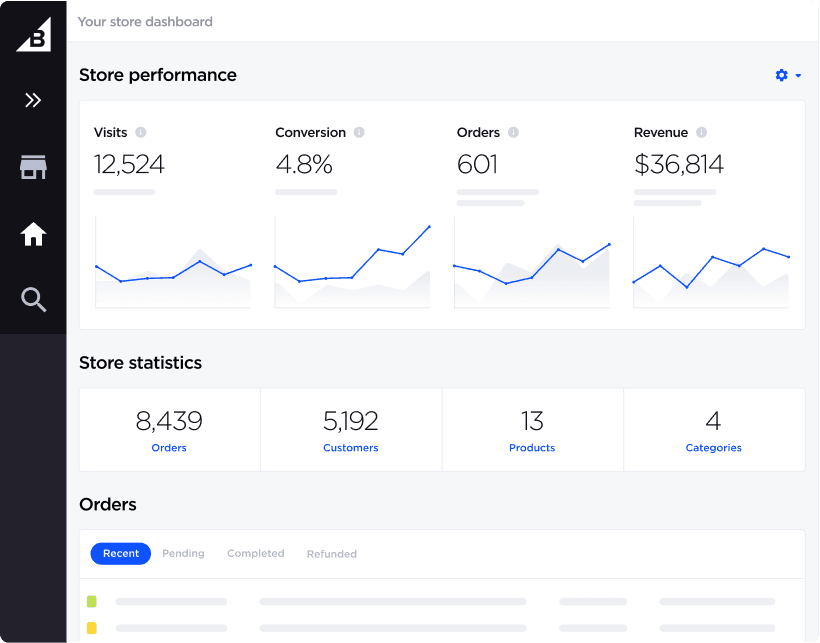Click the BigCommerce logo icon
Viewport: 820px width, 643px height.
tap(33, 36)
